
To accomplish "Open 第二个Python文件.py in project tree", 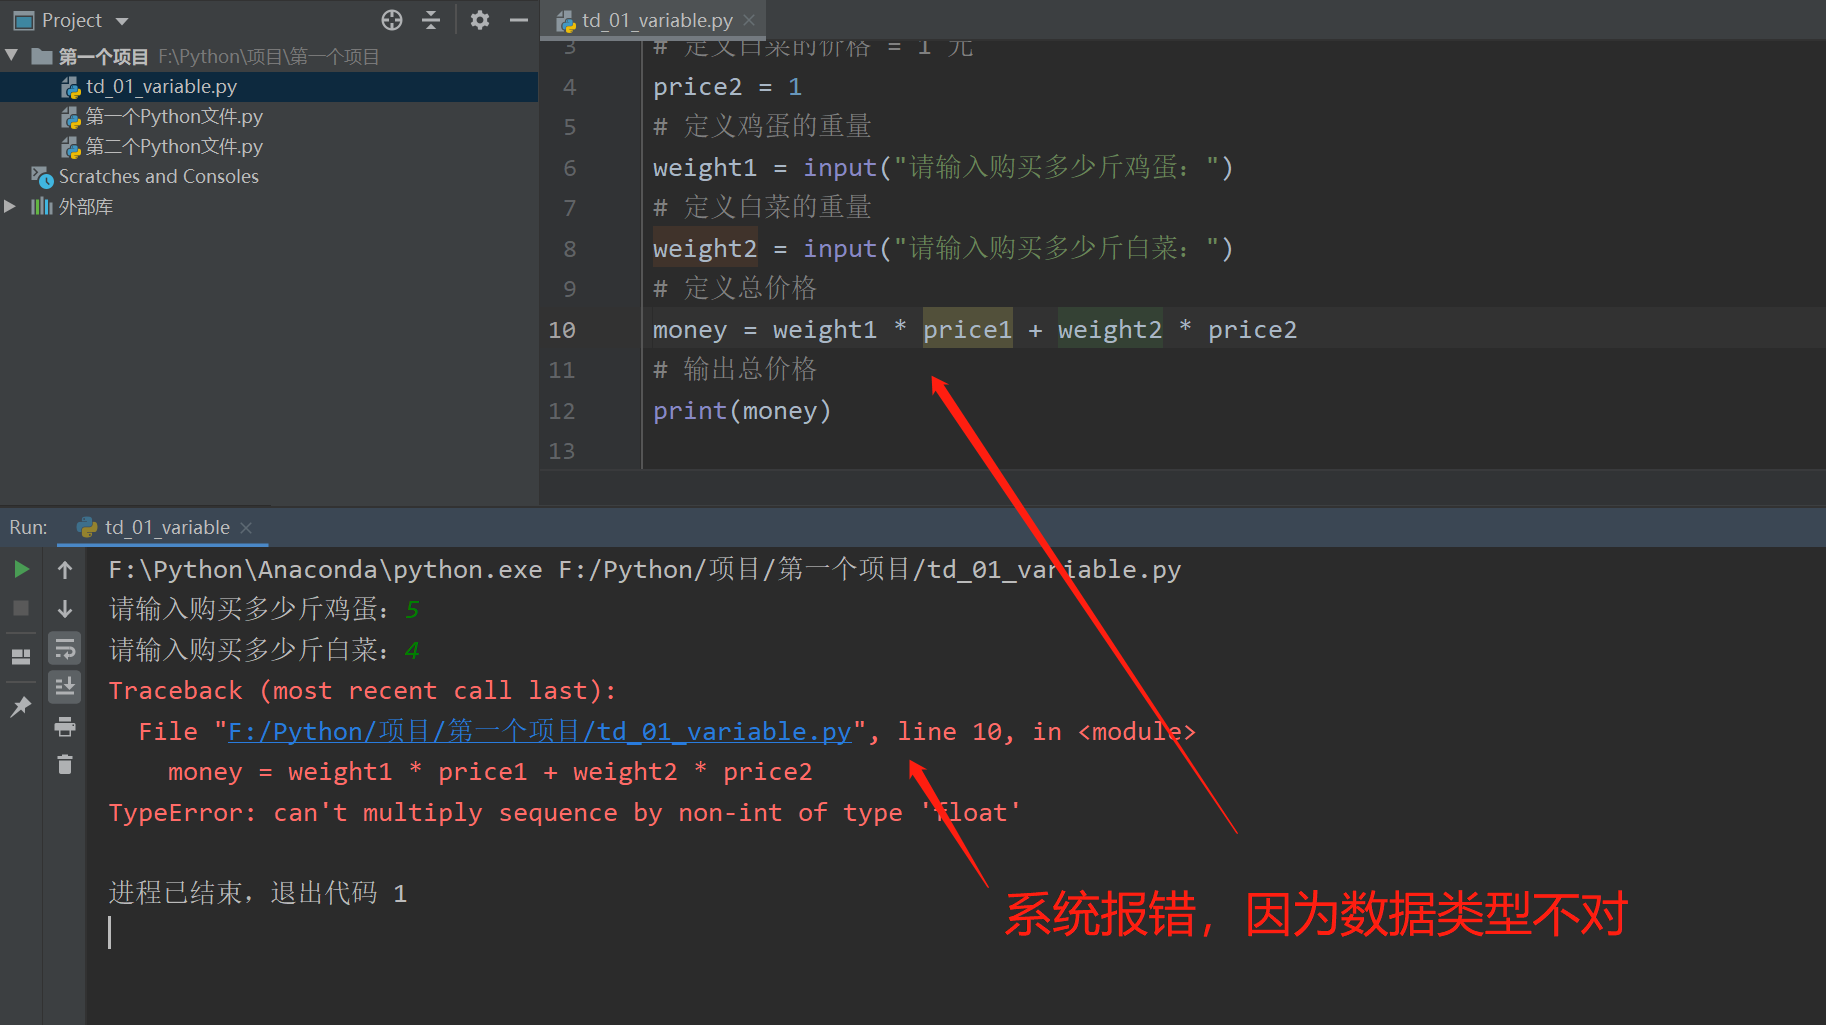I will pyautogui.click(x=174, y=147).
